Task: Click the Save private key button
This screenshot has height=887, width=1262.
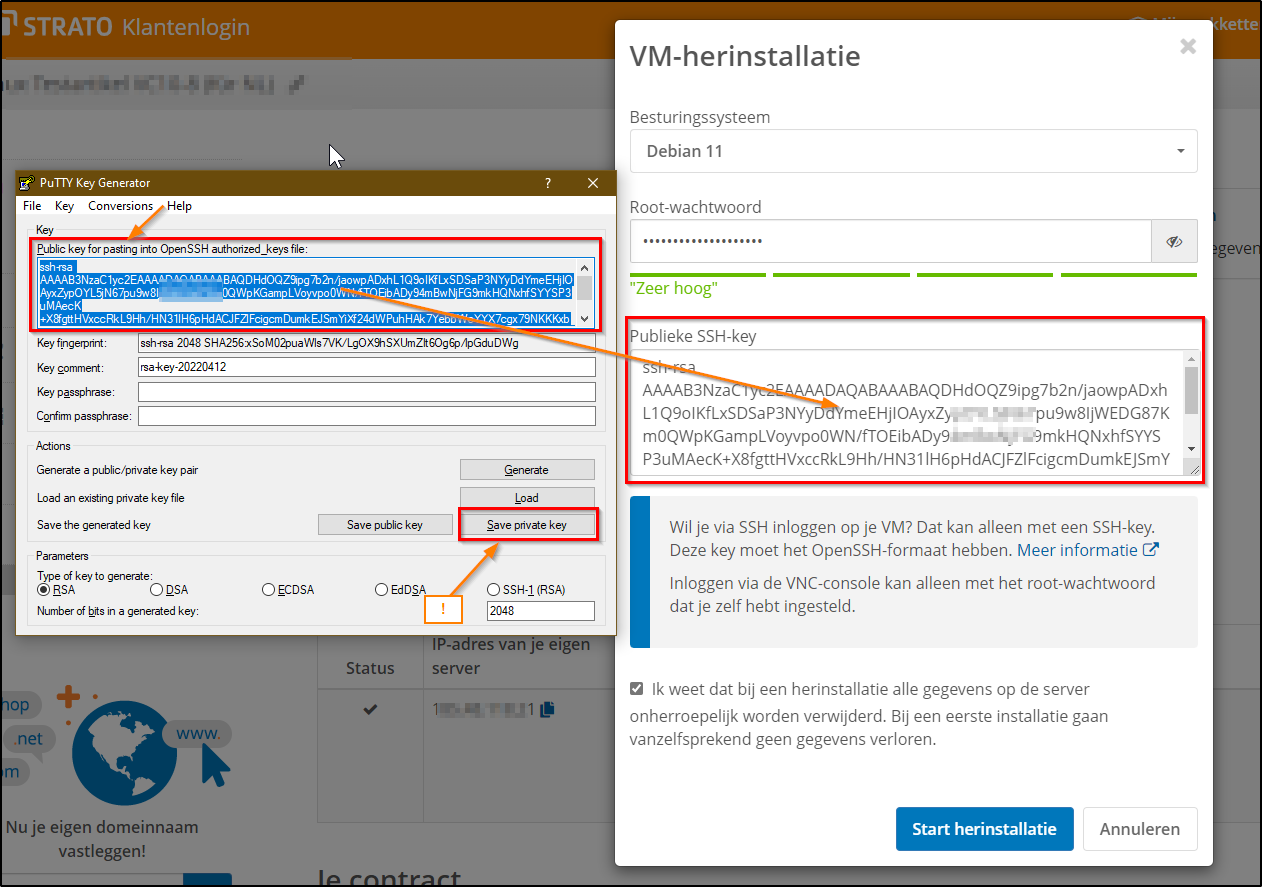Action: [x=528, y=524]
